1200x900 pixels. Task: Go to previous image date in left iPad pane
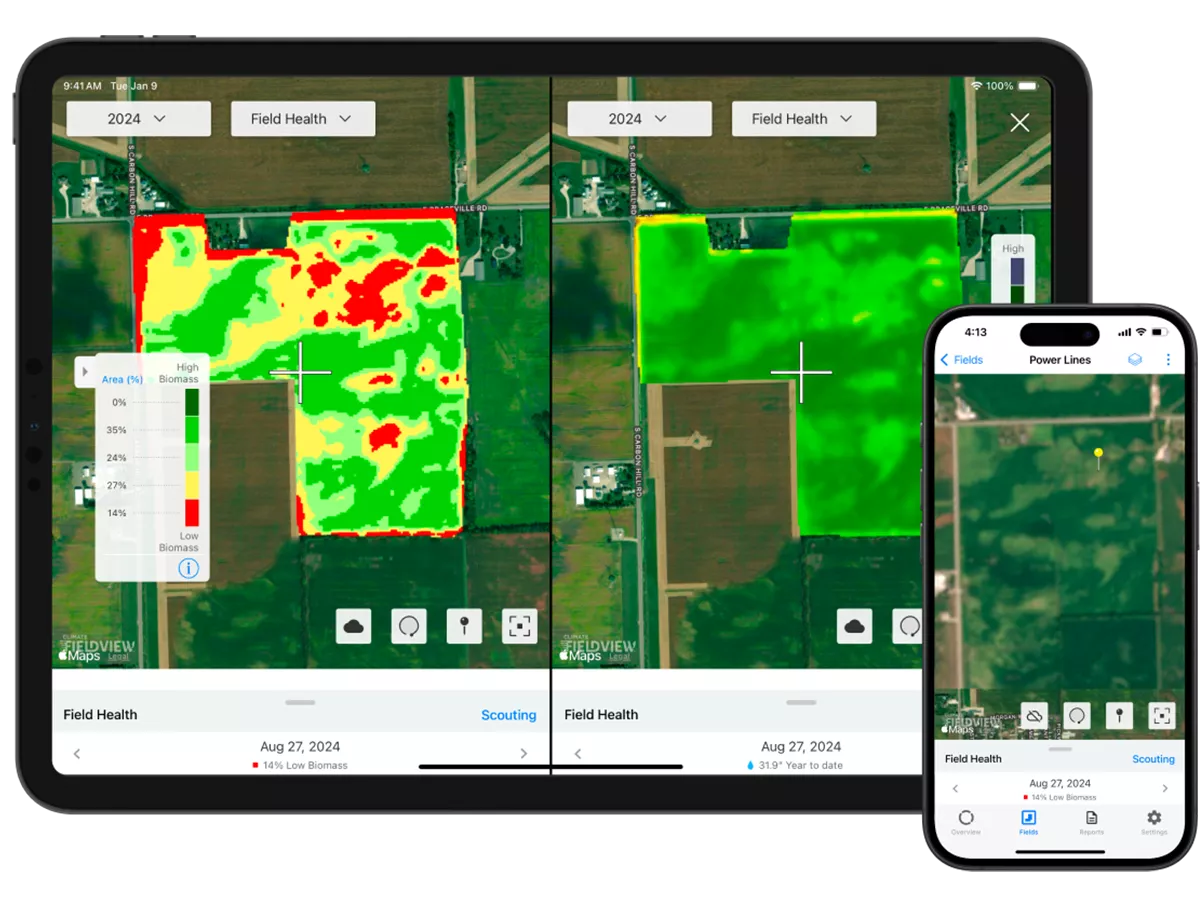(77, 753)
